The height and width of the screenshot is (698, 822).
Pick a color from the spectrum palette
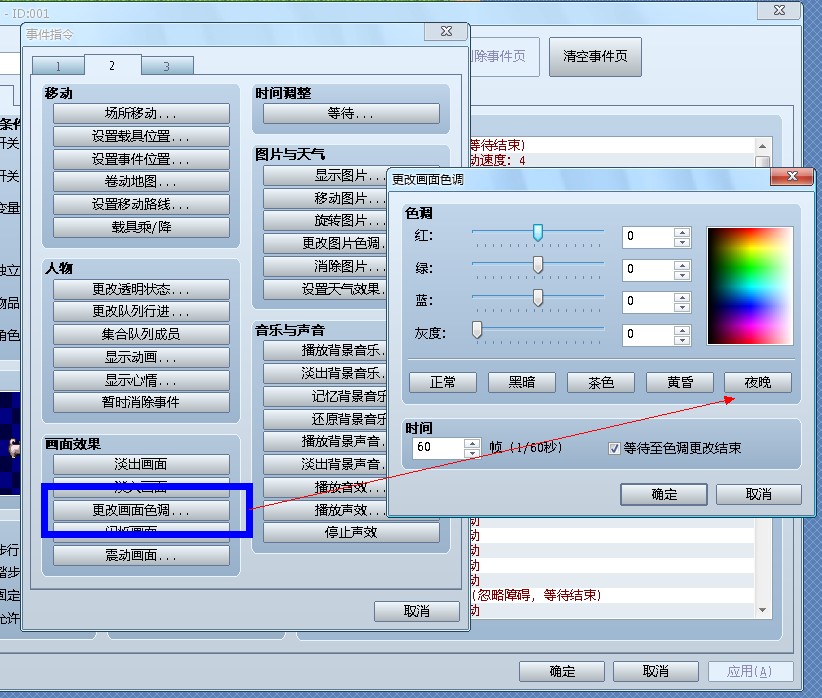[750, 286]
